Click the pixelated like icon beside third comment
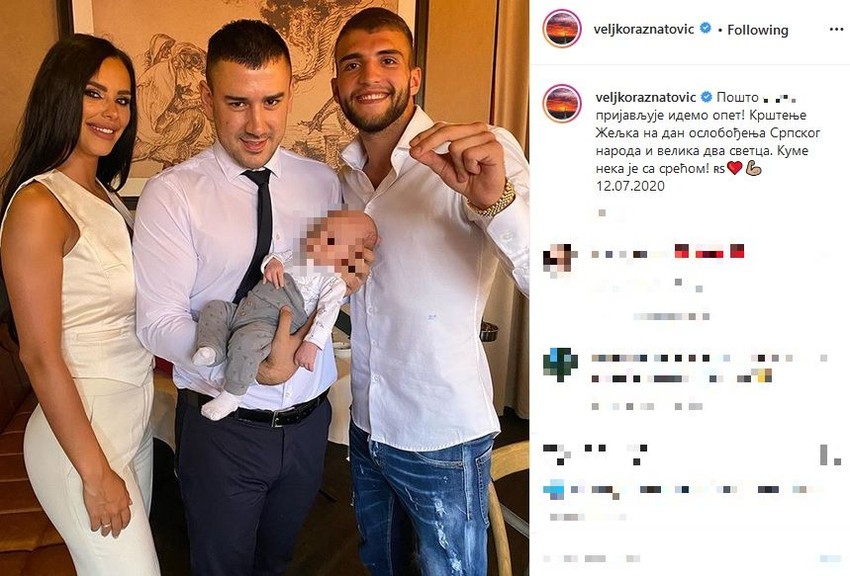The width and height of the screenshot is (850, 576). point(825,455)
